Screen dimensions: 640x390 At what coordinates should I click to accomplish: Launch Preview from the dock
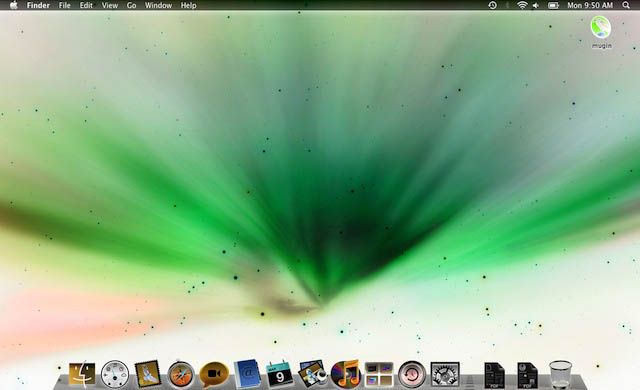(x=313, y=373)
